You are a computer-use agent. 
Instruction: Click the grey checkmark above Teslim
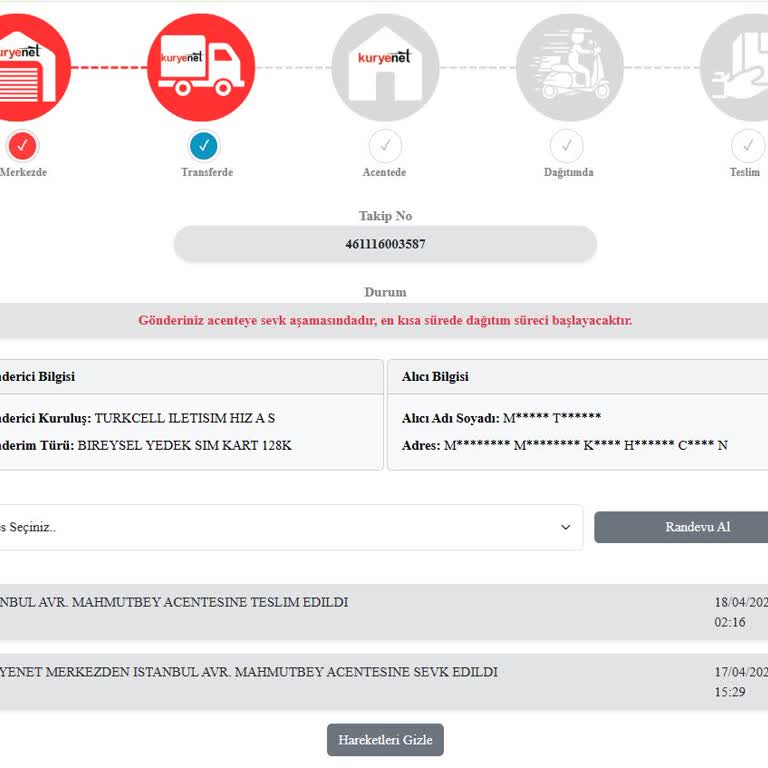coord(748,145)
